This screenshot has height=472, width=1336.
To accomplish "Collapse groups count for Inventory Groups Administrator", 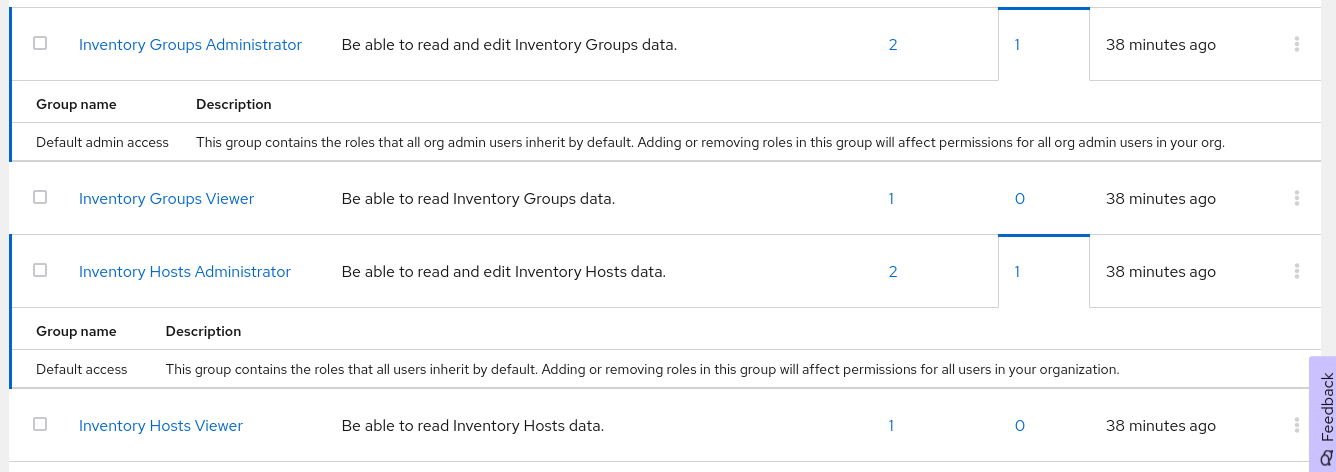I will click(1017, 45).
